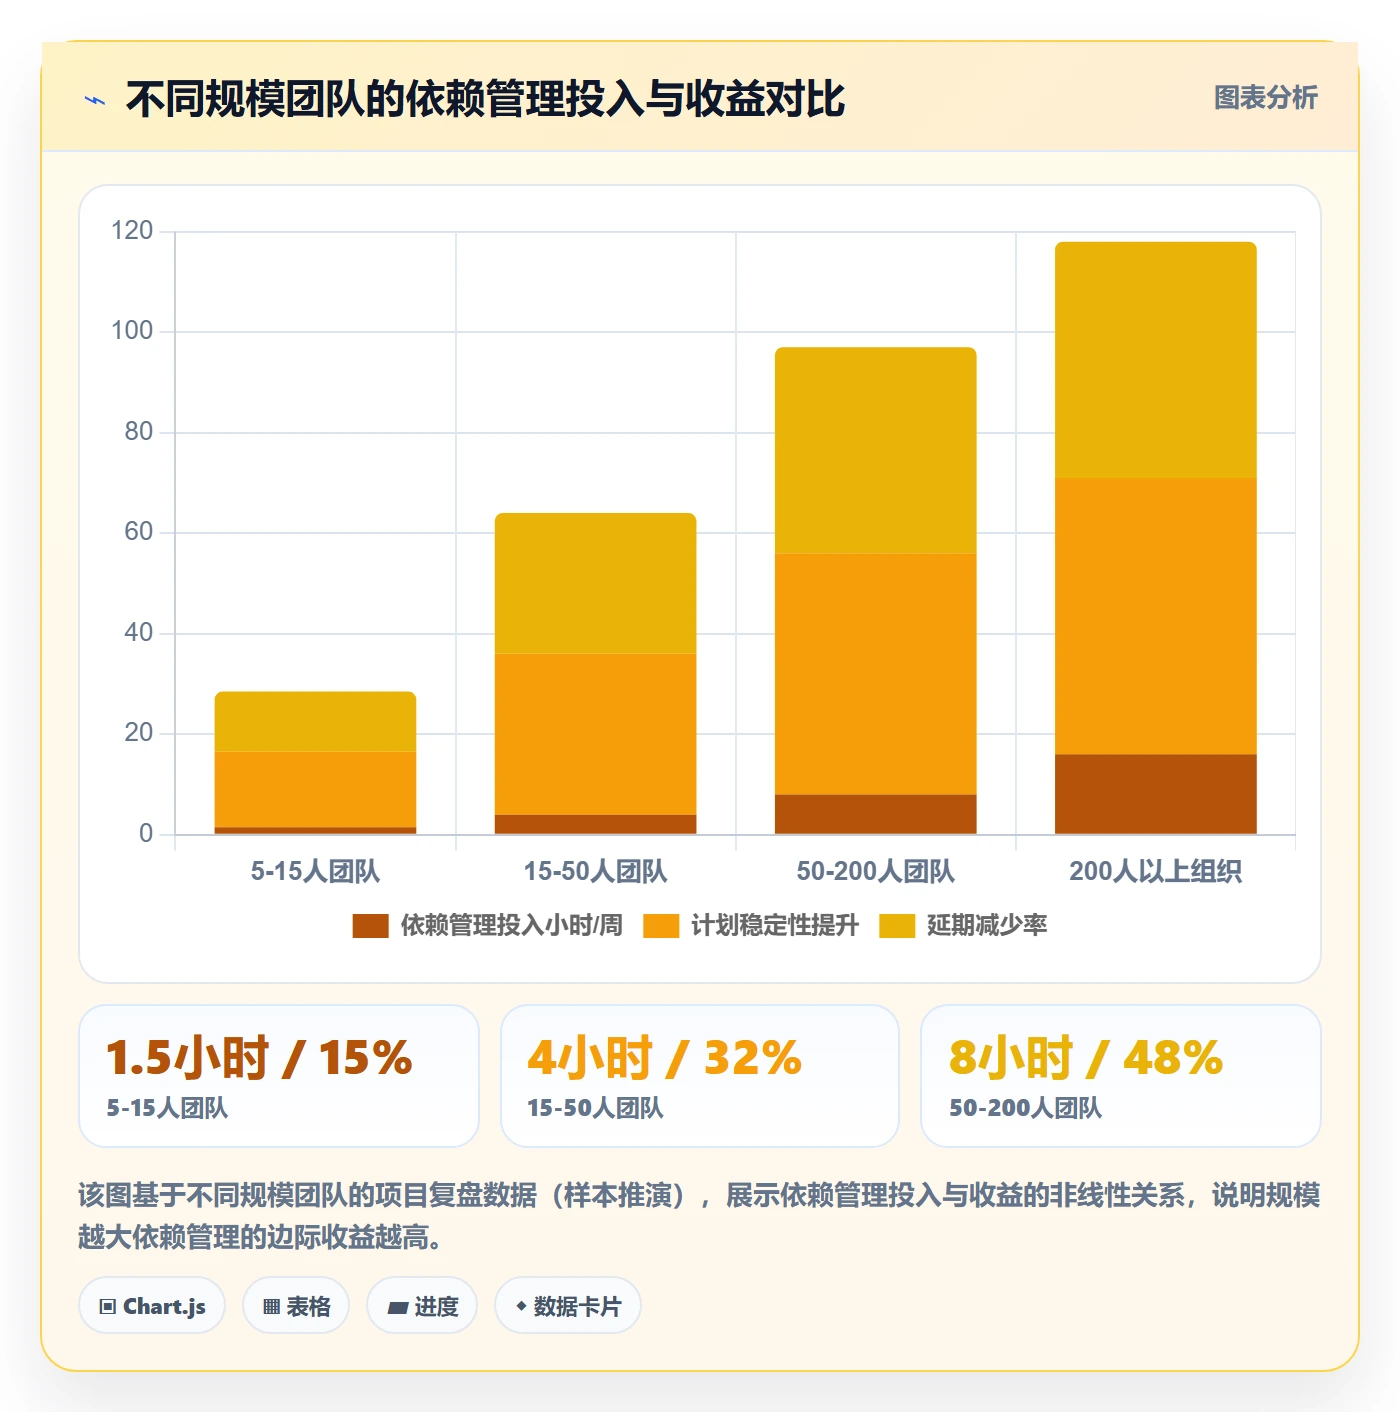This screenshot has height=1412, width=1400.
Task: Click the 100 y-axis value
Action: point(132,331)
